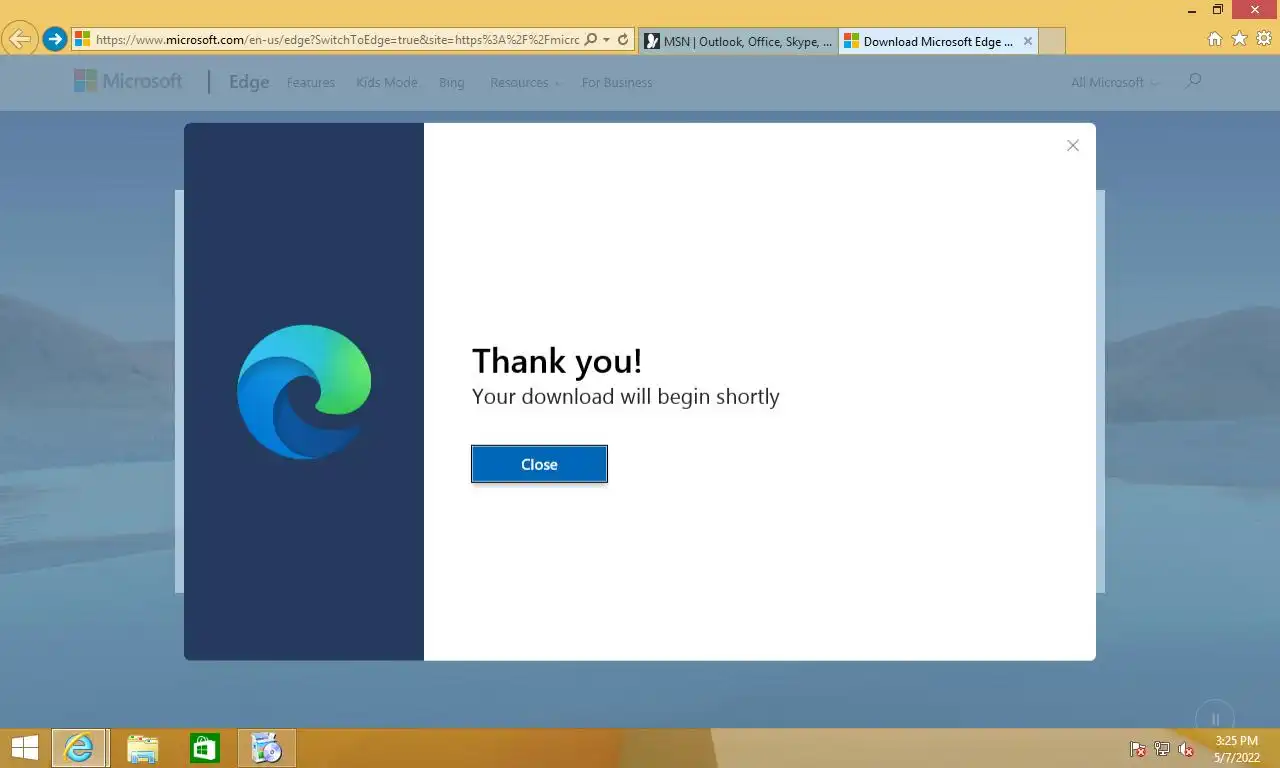Click the blue Close button
This screenshot has width=1280, height=768.
point(539,464)
